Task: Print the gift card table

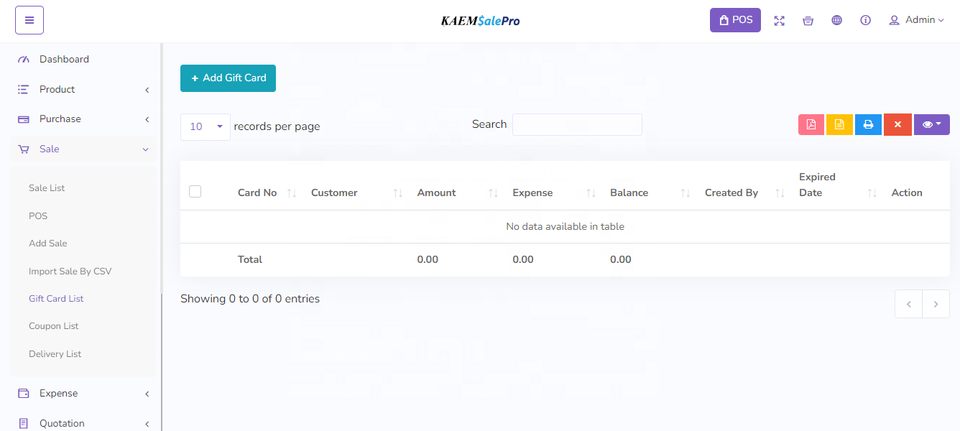Action: pyautogui.click(x=868, y=125)
